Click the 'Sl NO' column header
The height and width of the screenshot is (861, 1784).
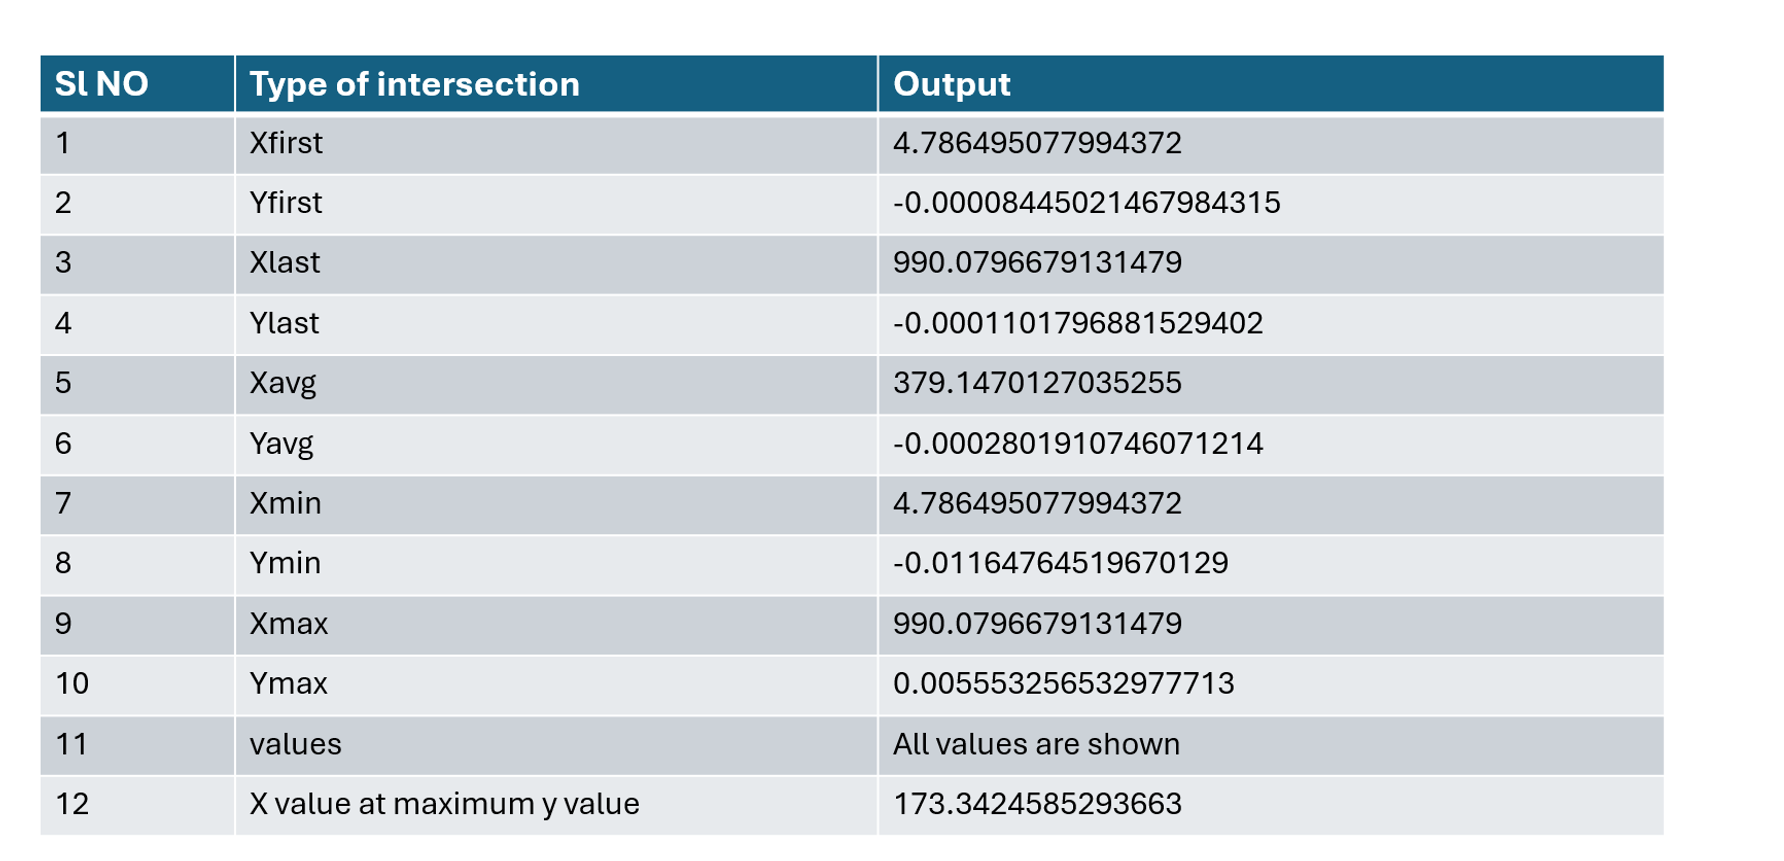[x=101, y=84]
